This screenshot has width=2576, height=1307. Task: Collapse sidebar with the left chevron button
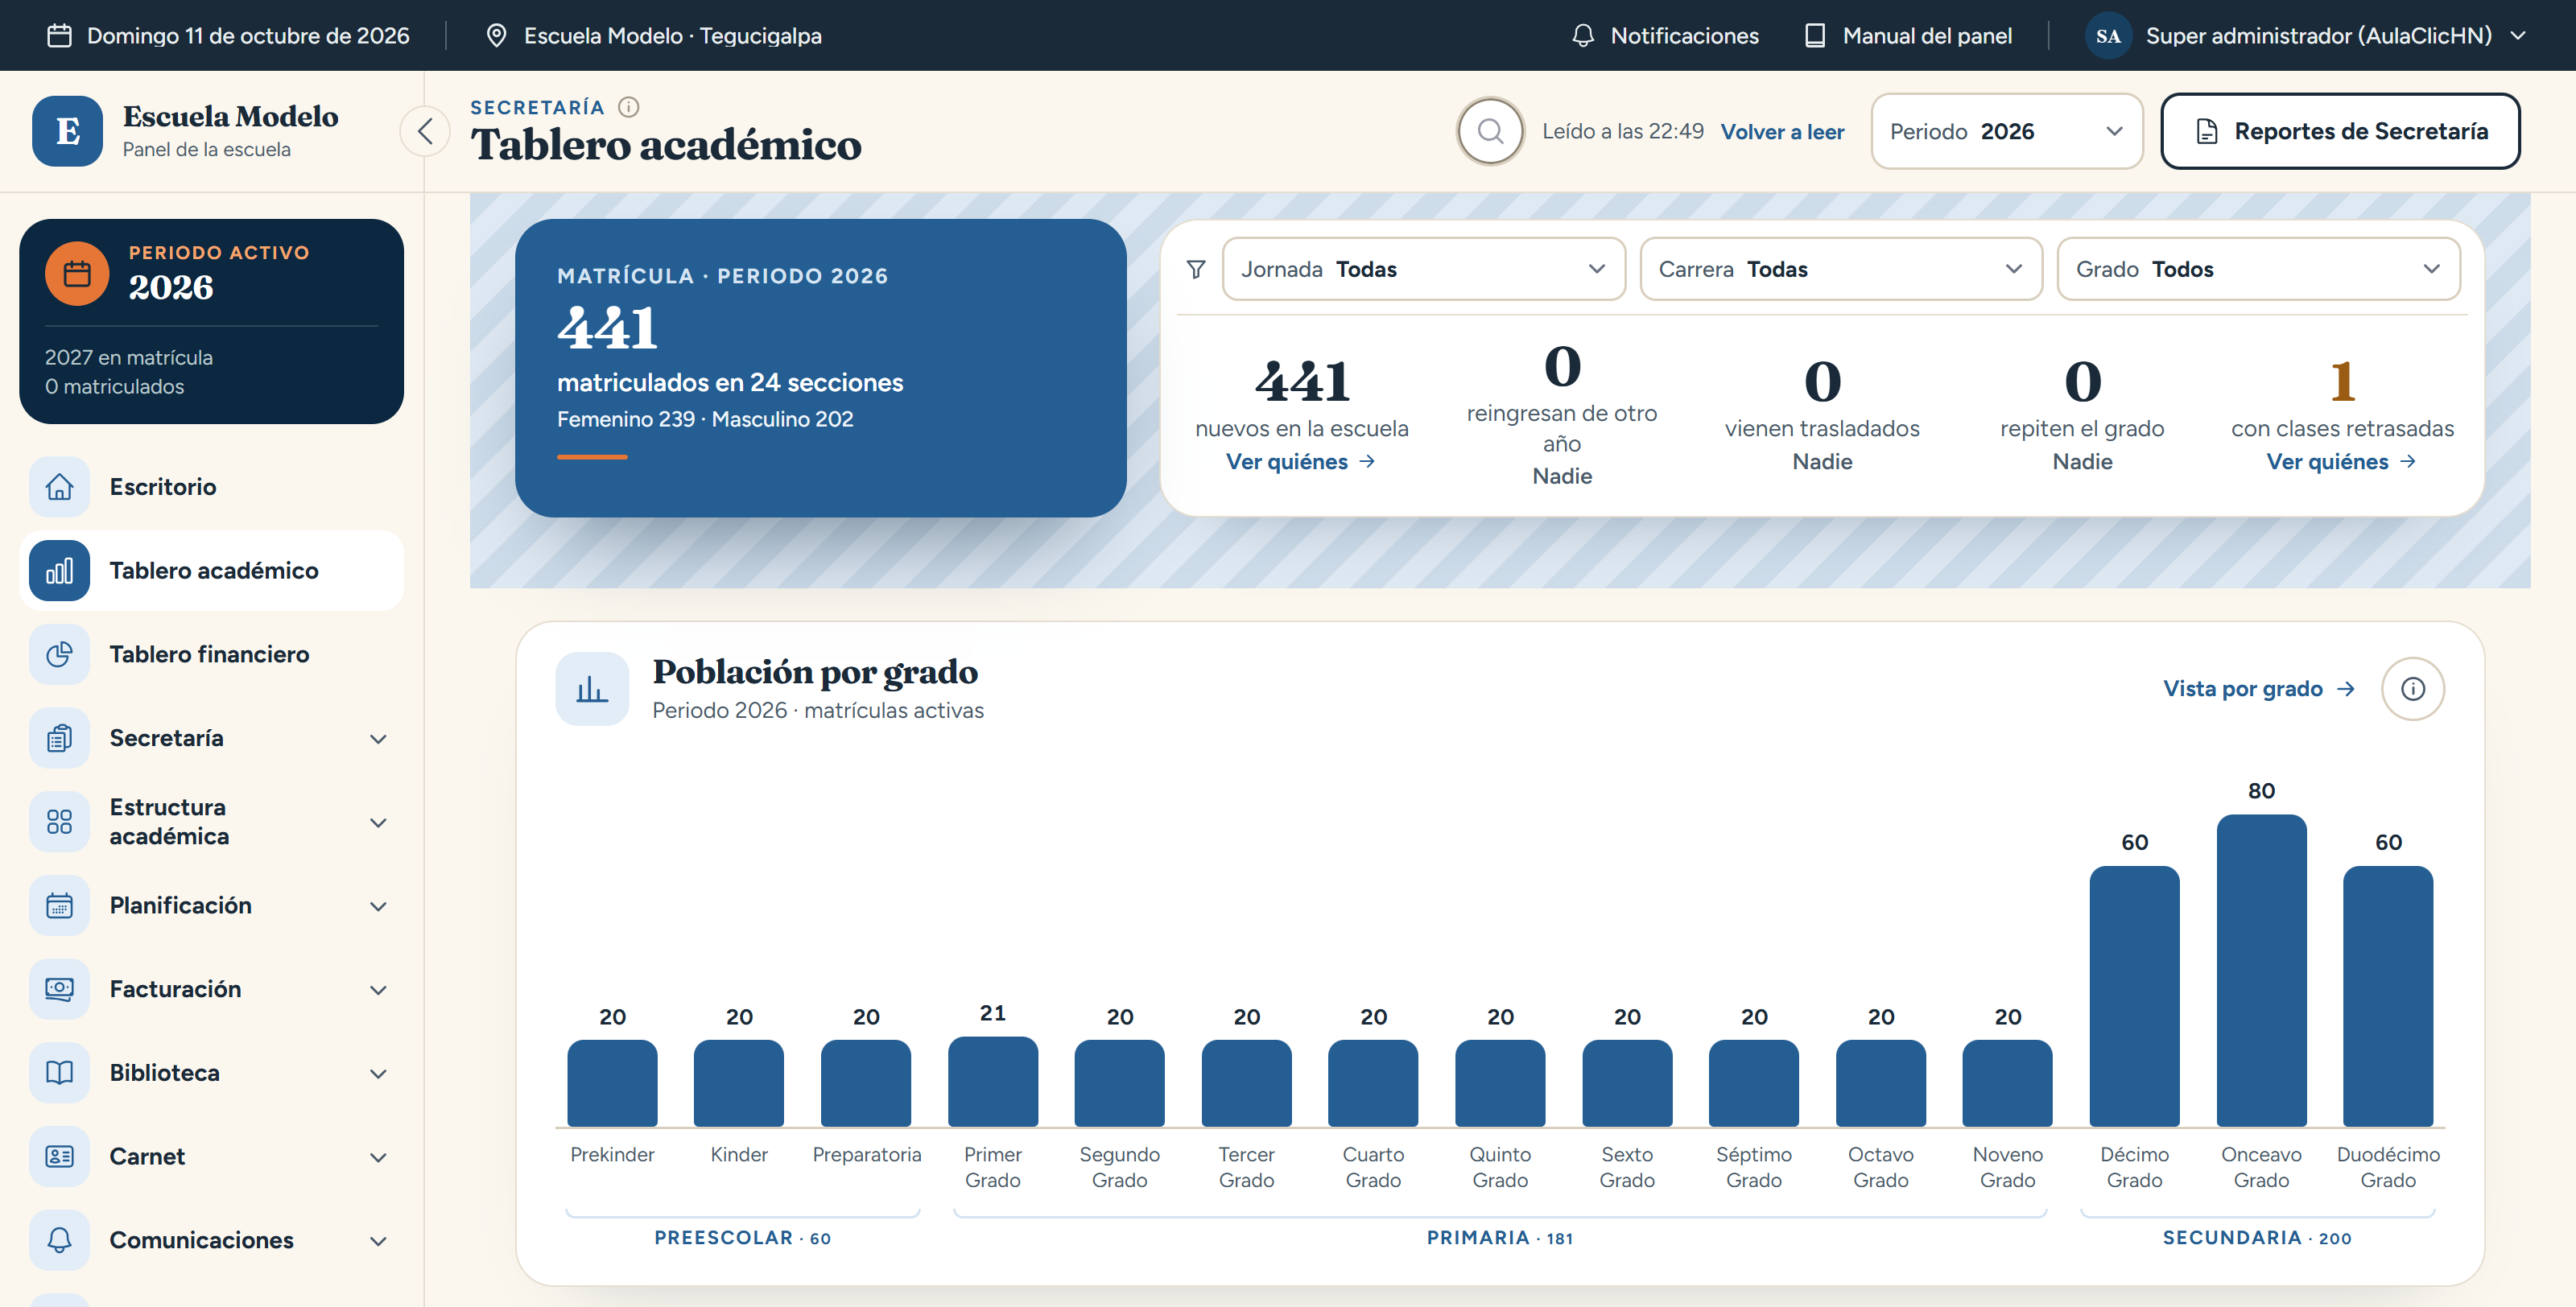tap(425, 131)
